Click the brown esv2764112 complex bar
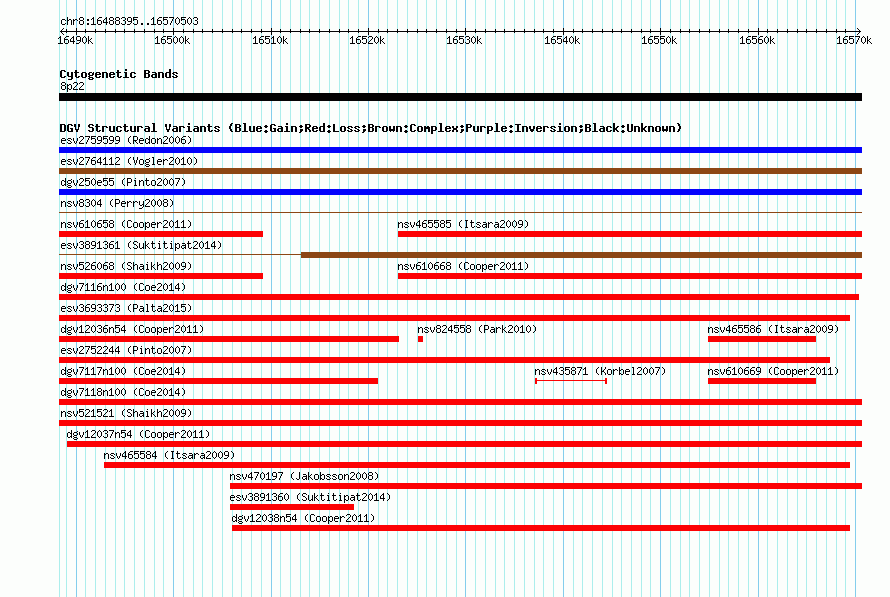Viewport: 890px width, 597px height. 460,171
